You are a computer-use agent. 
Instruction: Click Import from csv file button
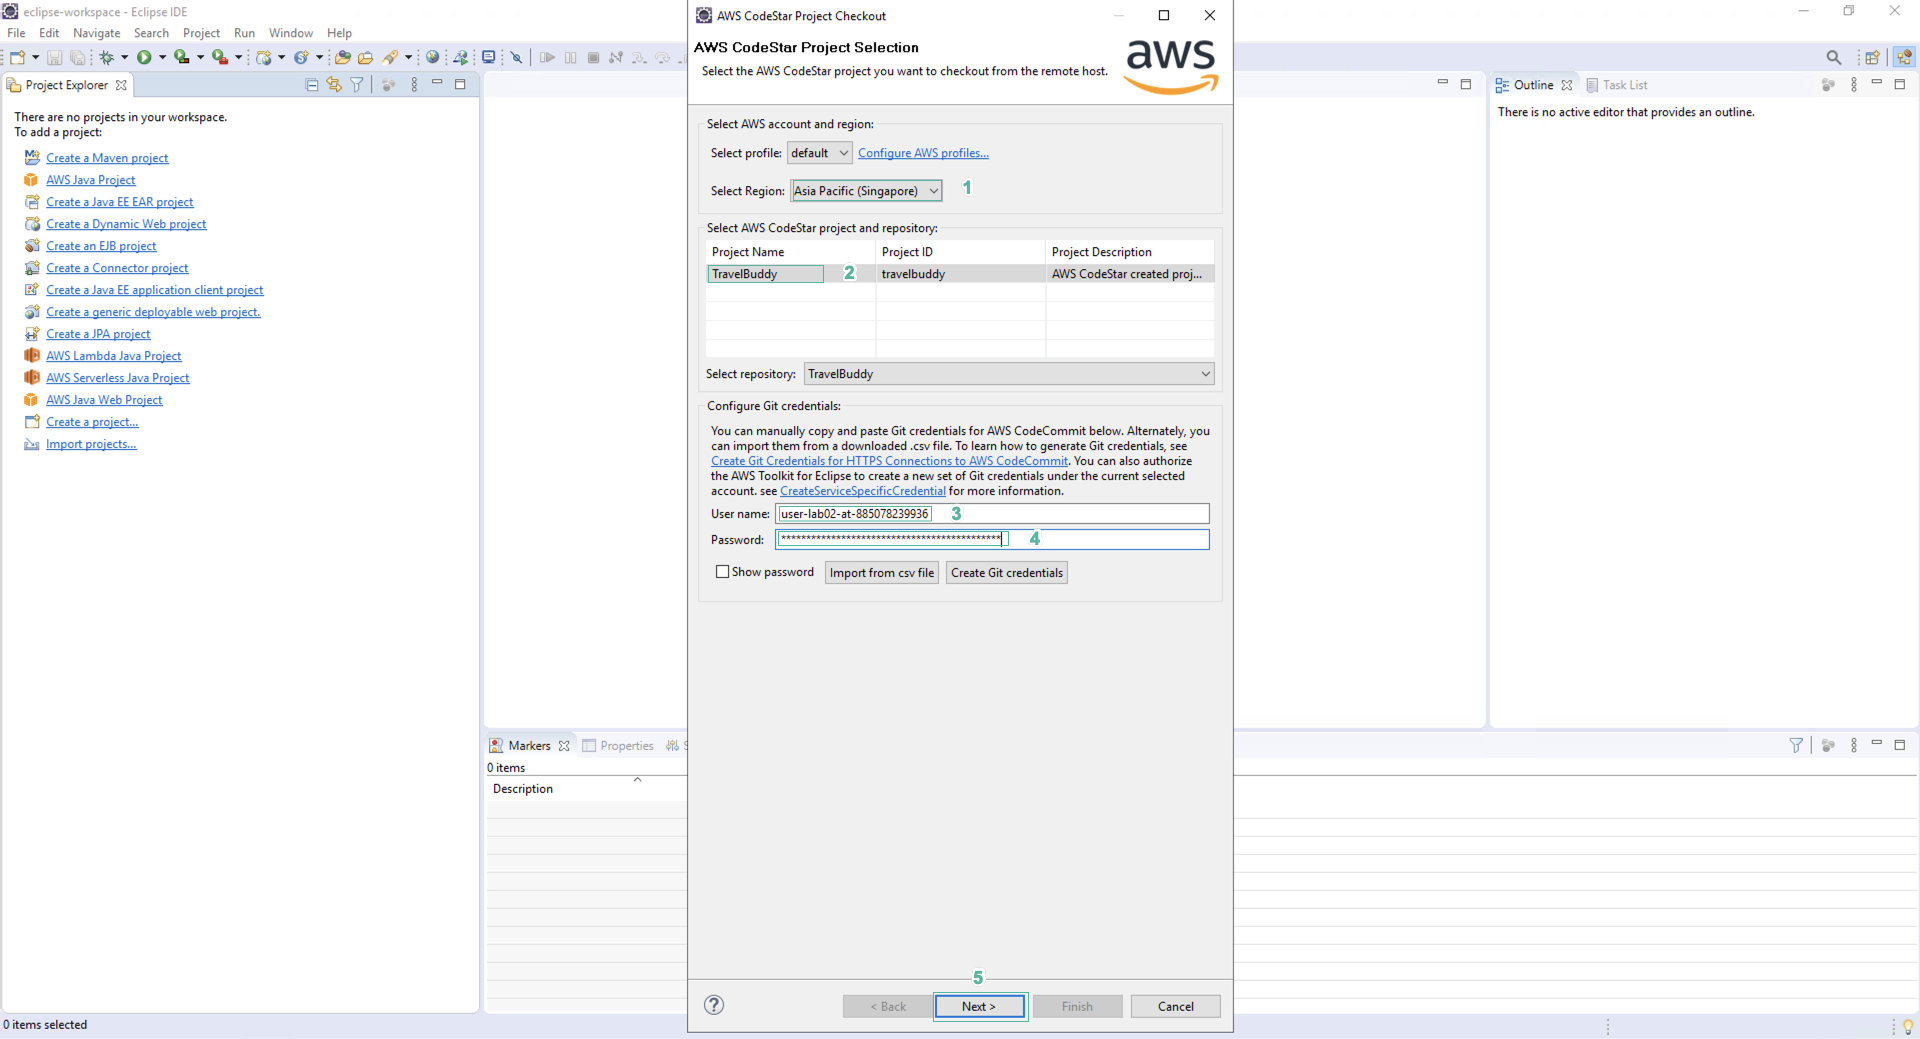pyautogui.click(x=882, y=573)
